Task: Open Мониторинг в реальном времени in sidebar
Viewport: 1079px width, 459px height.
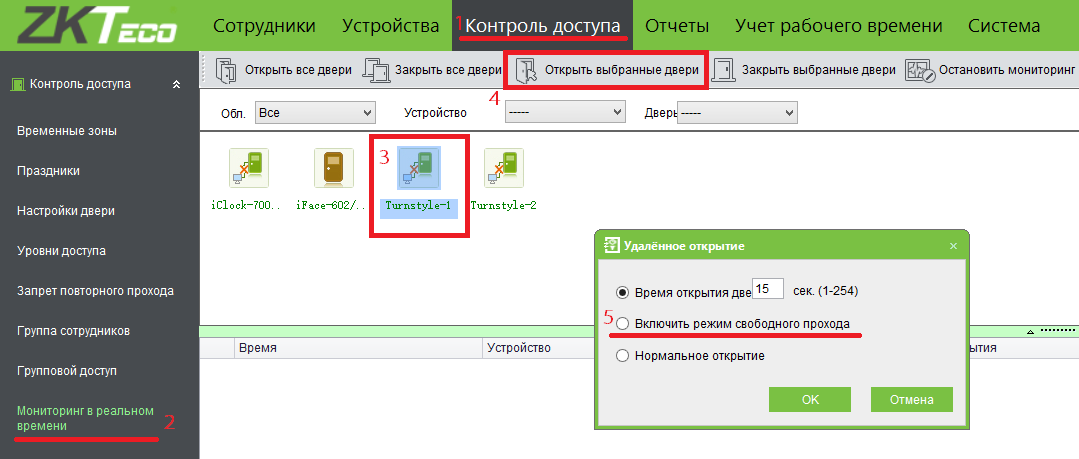Action: [x=85, y=418]
